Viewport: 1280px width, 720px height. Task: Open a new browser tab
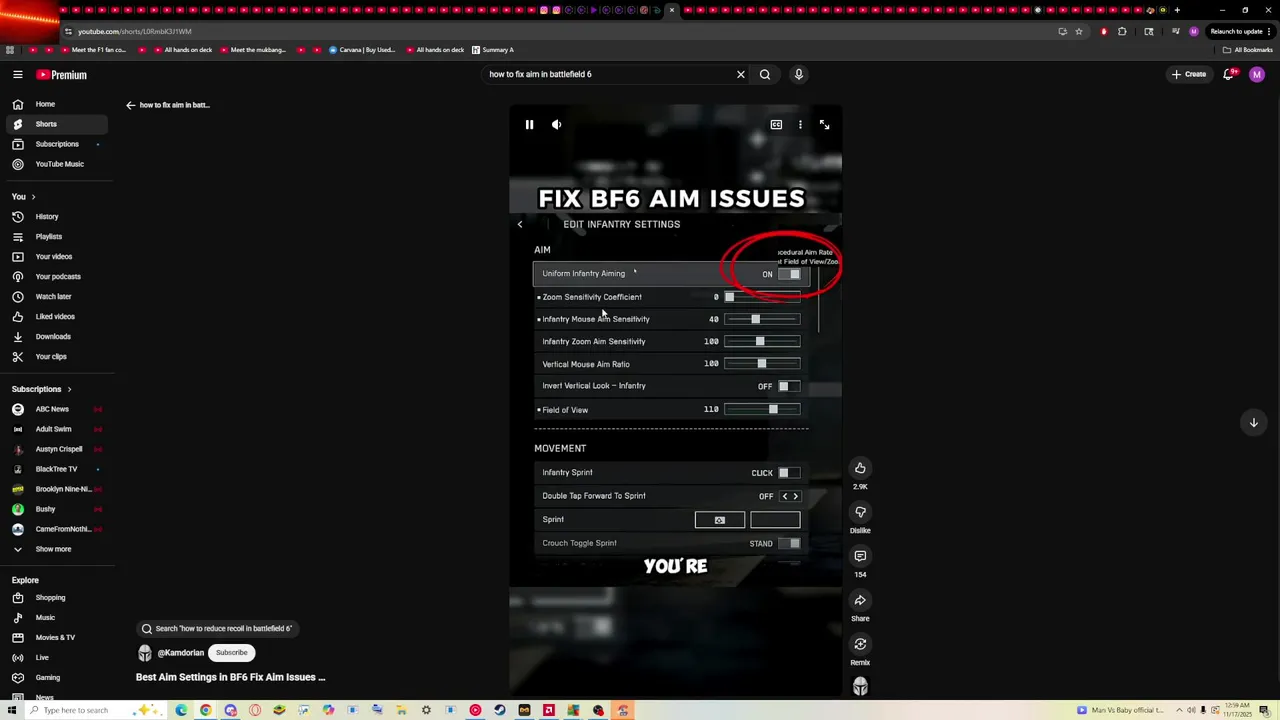click(1177, 10)
